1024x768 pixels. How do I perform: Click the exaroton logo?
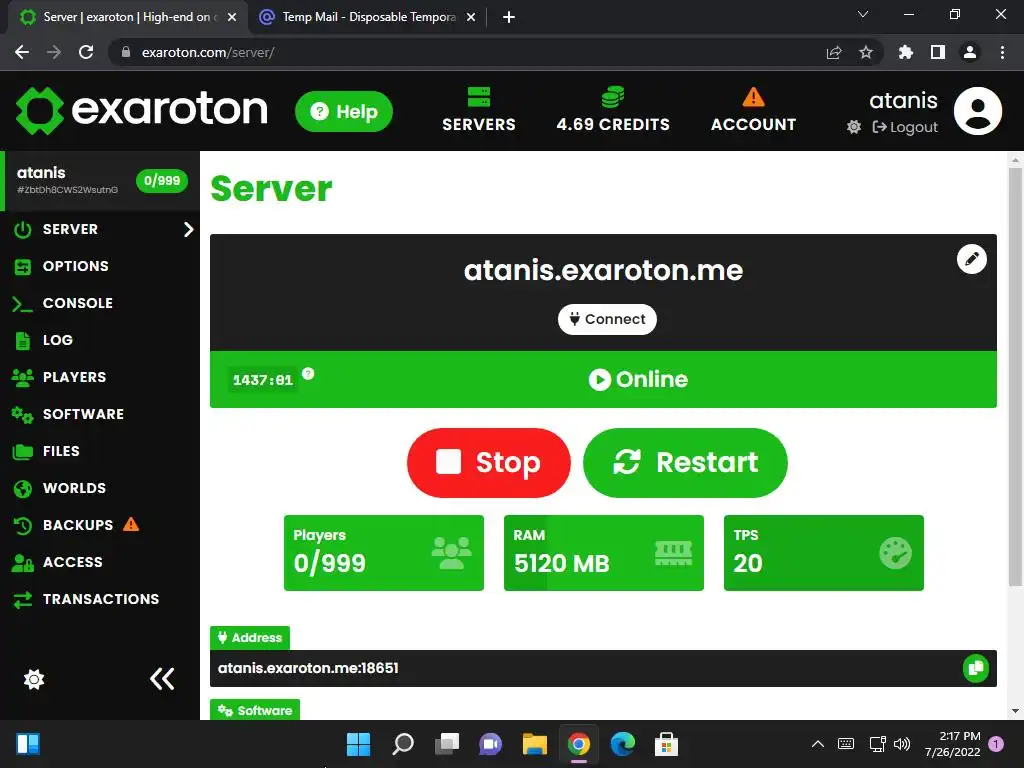click(141, 110)
